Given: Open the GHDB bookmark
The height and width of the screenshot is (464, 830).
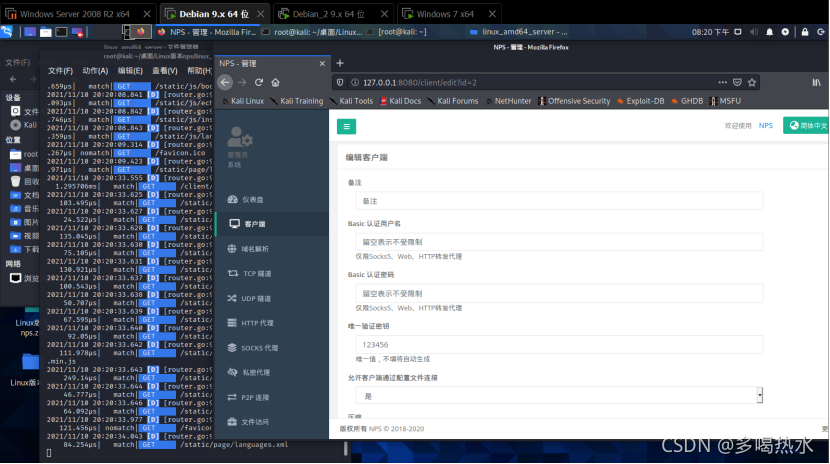Looking at the screenshot, I should click(687, 101).
